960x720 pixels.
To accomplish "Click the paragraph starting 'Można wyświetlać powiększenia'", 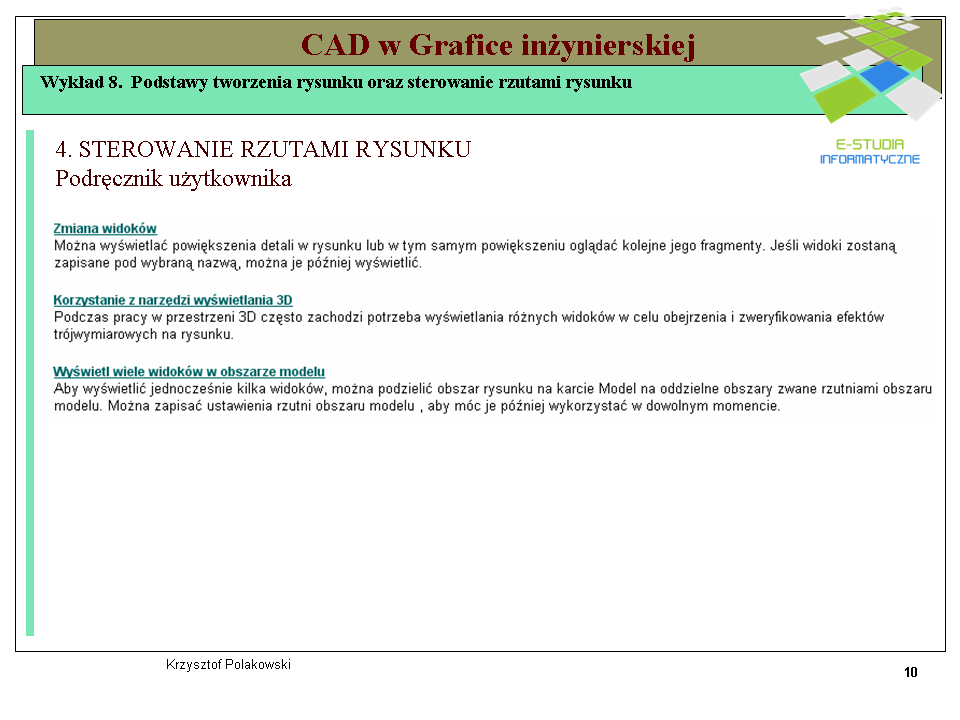I will (x=475, y=254).
